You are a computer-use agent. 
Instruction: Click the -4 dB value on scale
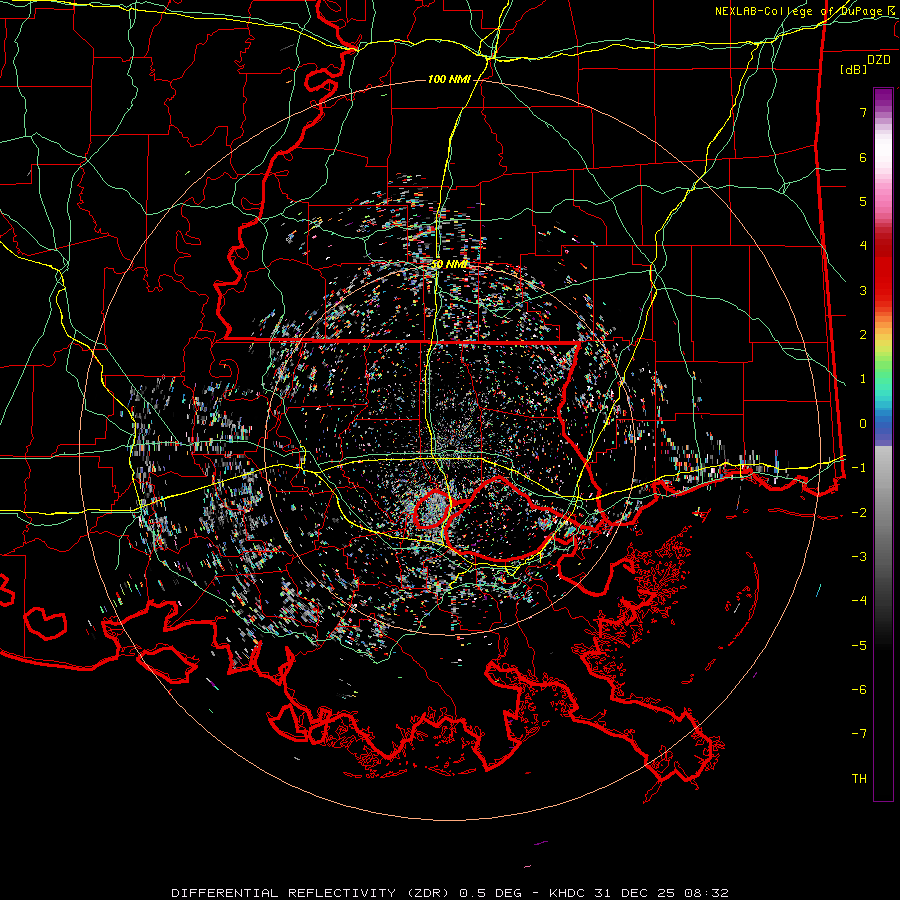coord(859,601)
